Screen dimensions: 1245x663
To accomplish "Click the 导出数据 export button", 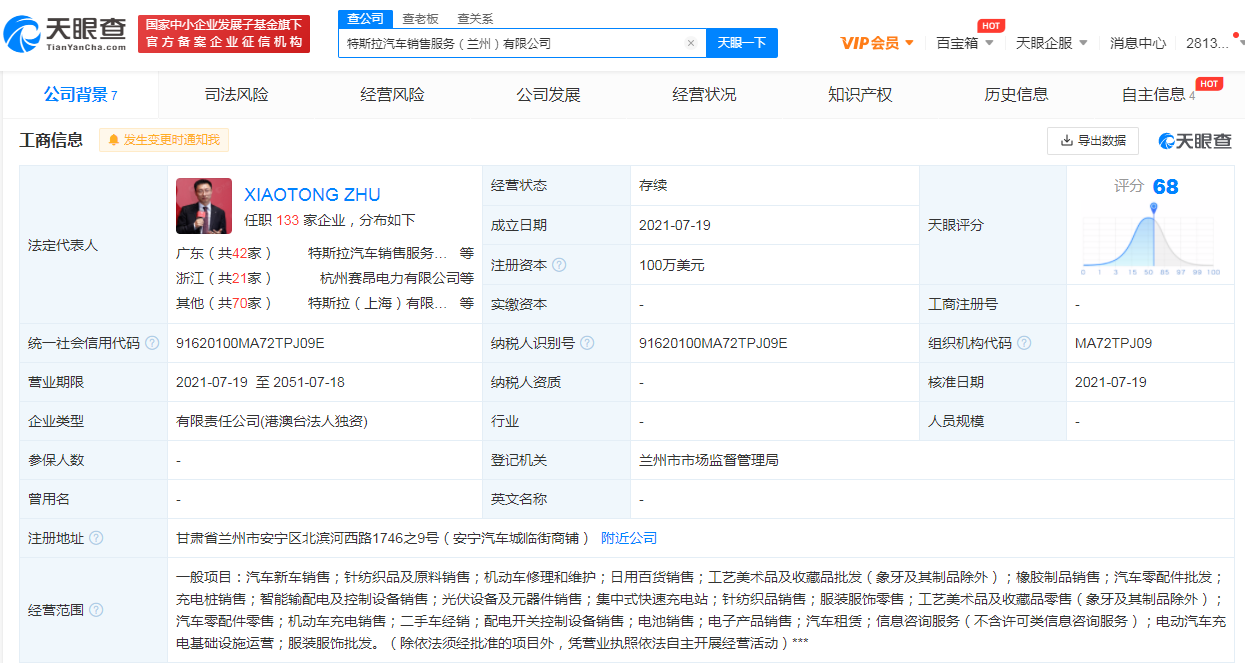I will click(x=1092, y=141).
